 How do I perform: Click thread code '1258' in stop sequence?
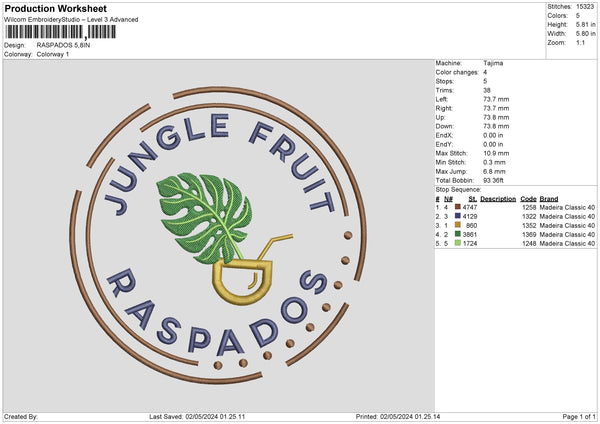(x=529, y=207)
